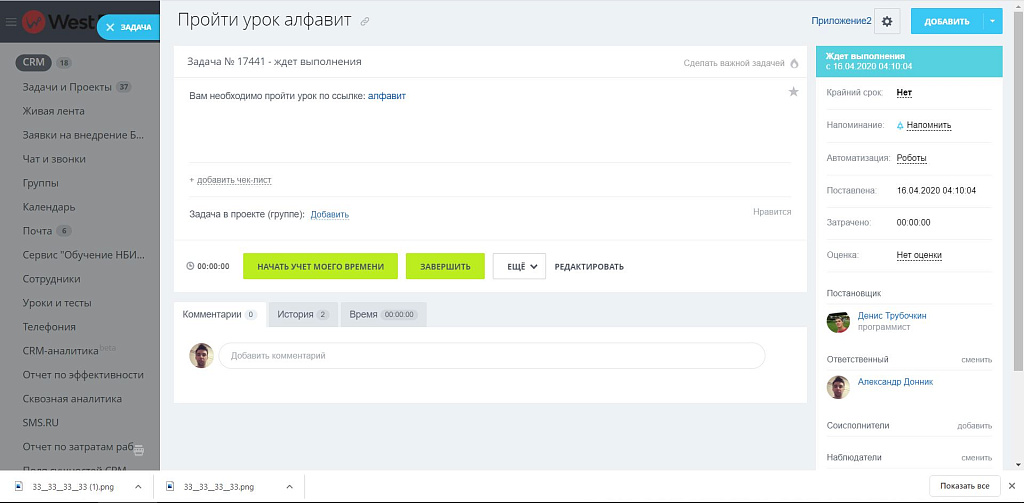The image size is (1024, 503).
Task: Switch to the История tab
Action: pyautogui.click(x=302, y=314)
